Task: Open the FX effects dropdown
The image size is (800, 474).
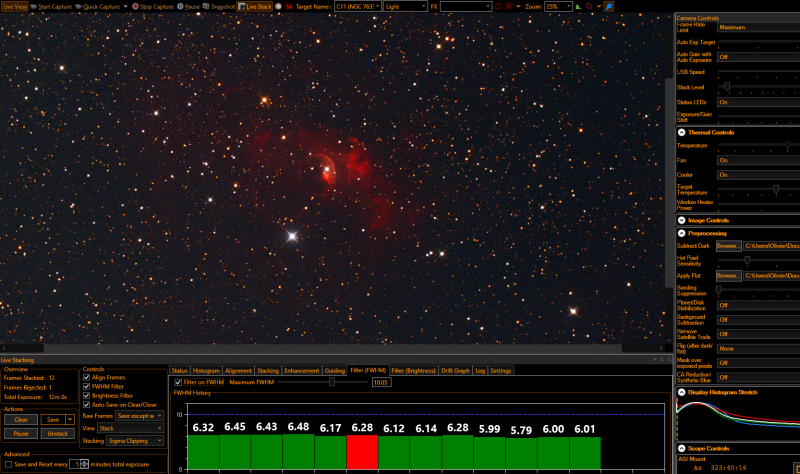Action: pyautogui.click(x=466, y=7)
